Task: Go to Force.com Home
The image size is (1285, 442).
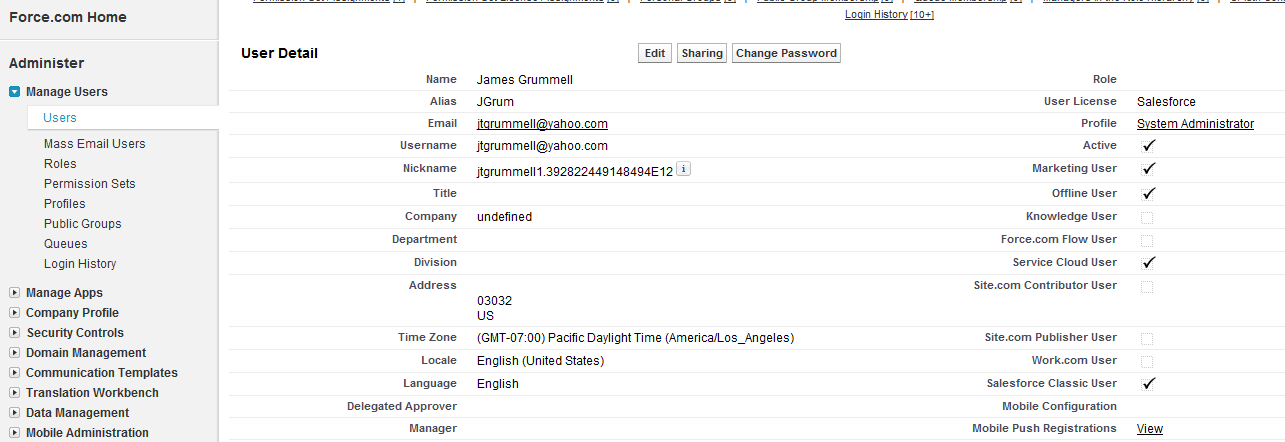Action: coord(68,18)
